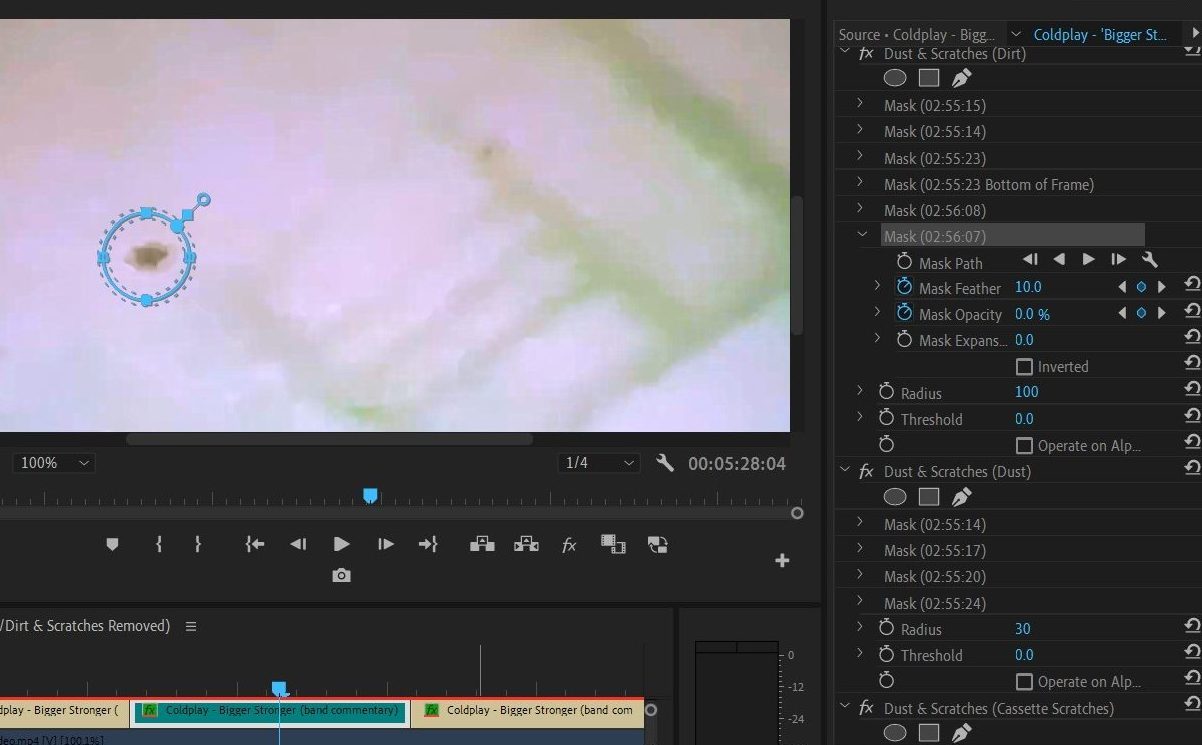Play the program monitor
The height and width of the screenshot is (745, 1202).
(342, 544)
